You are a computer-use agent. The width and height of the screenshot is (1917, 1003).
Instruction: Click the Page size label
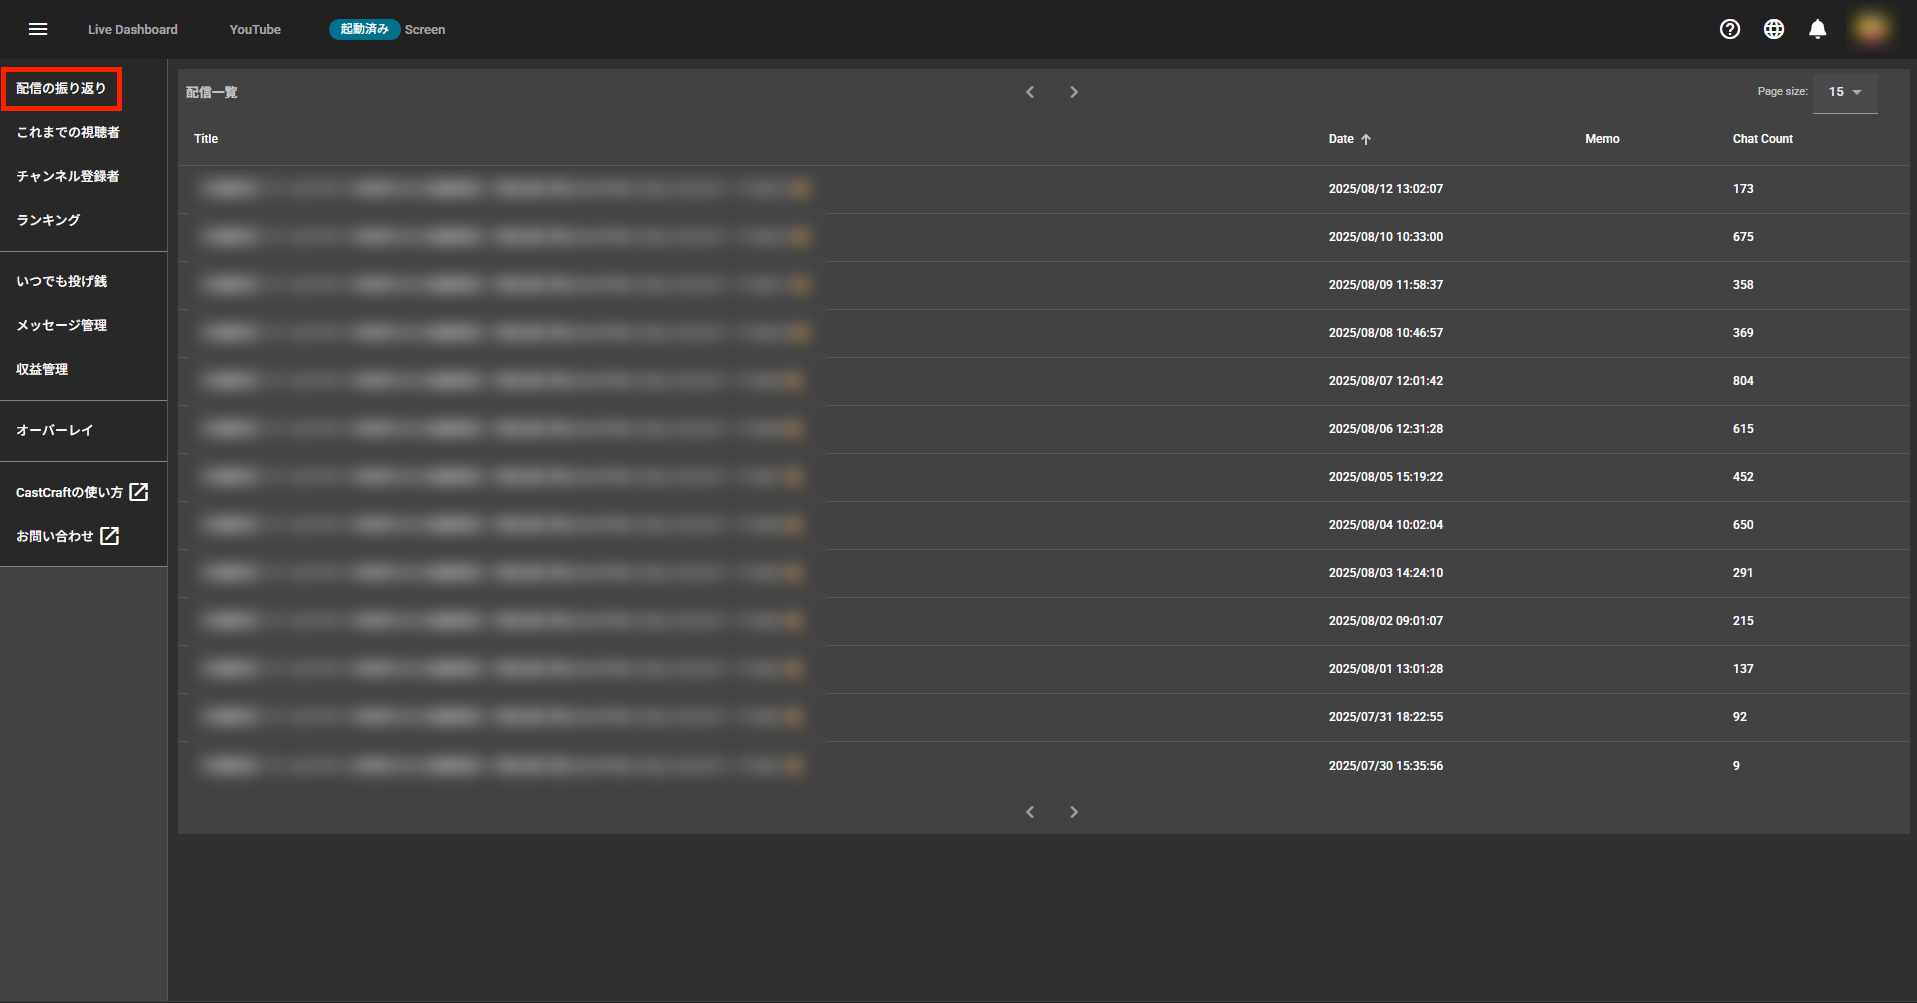(x=1782, y=91)
